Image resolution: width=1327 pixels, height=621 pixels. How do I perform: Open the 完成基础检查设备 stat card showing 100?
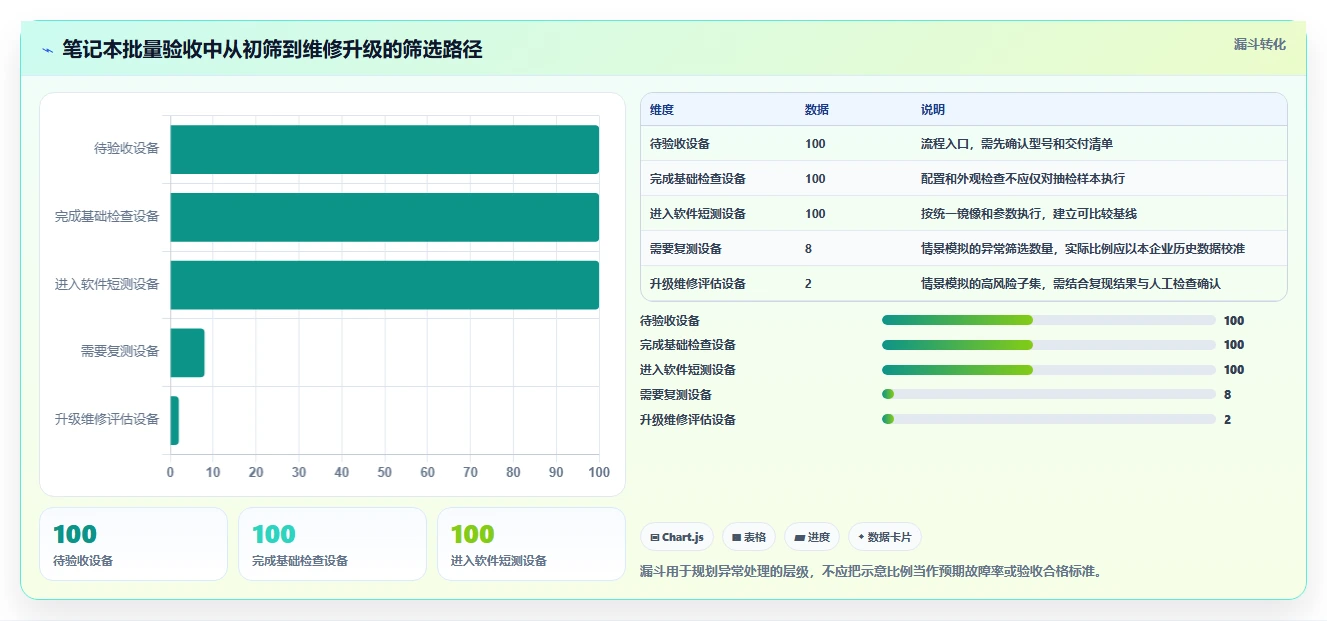(x=332, y=544)
